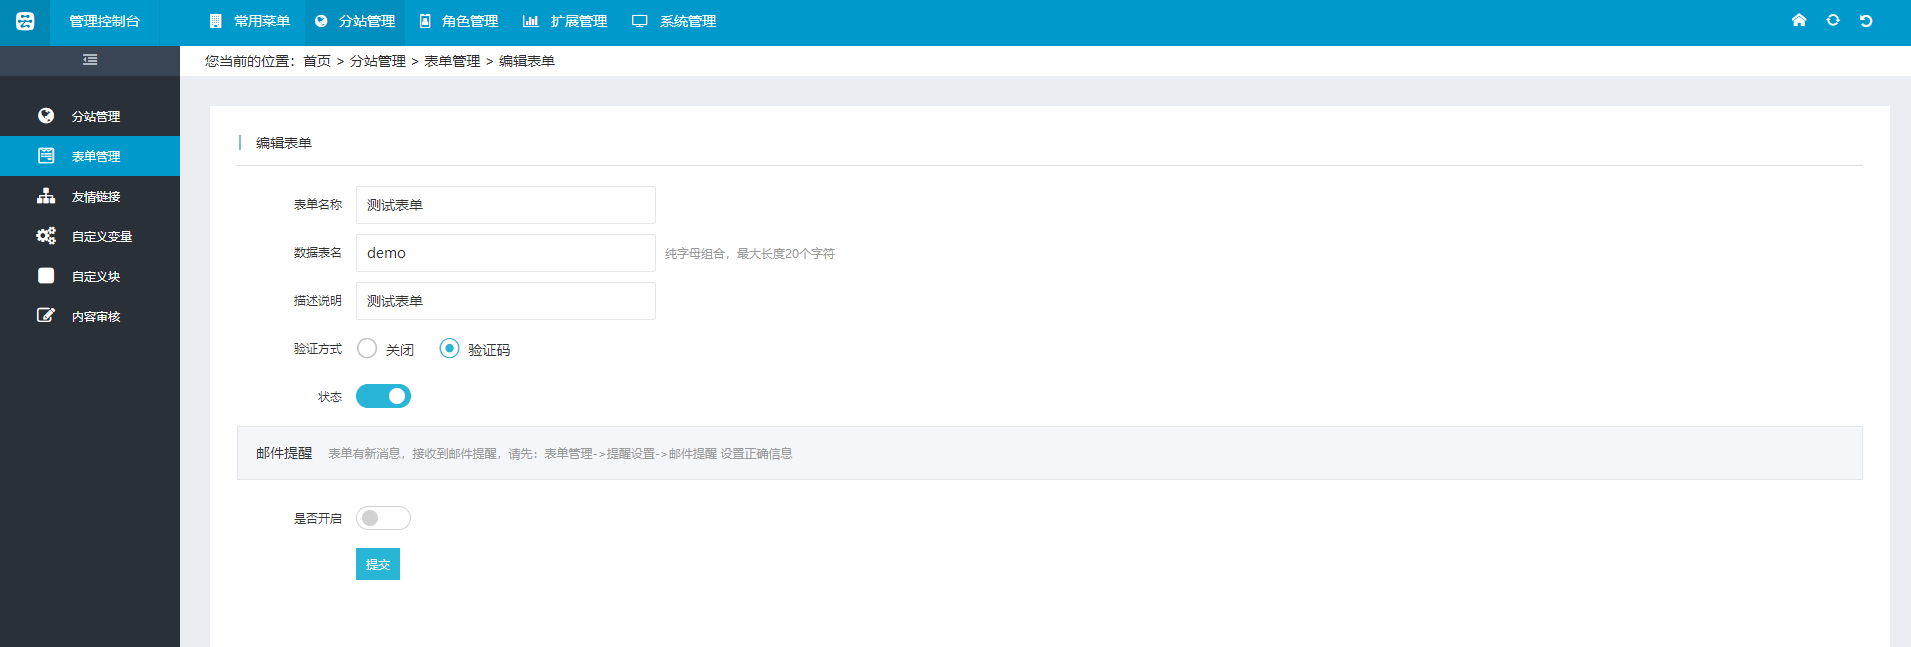Click the 邮件提醒 section heading
1911x647 pixels.
tap(284, 453)
